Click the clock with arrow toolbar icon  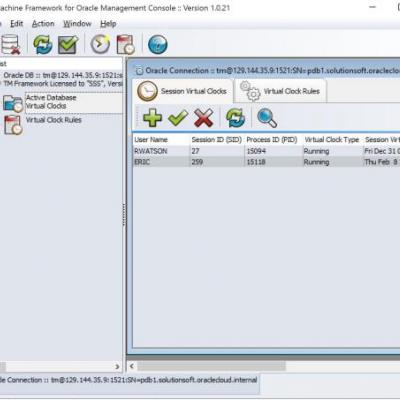pyautogui.click(x=100, y=44)
